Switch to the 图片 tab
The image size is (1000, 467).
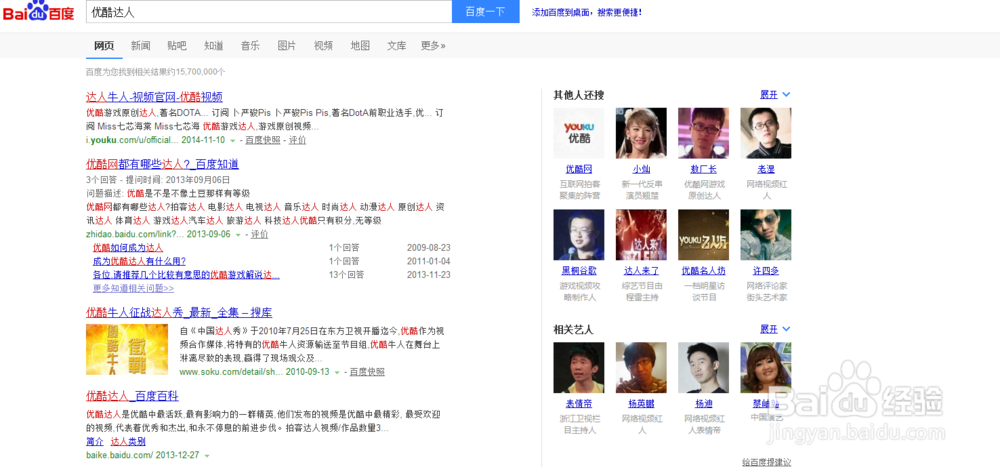tap(286, 45)
